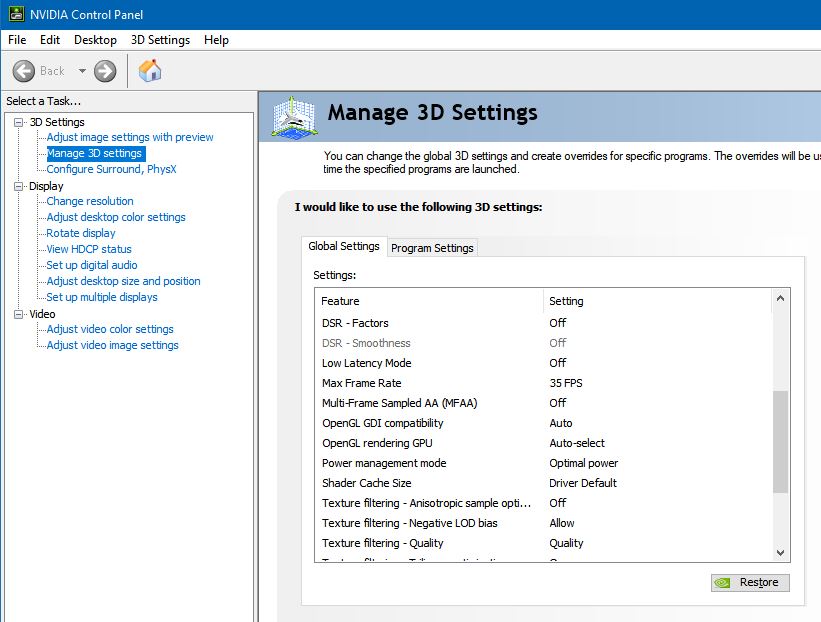Open the Back history dropdown arrow
821x622 pixels.
(x=82, y=71)
